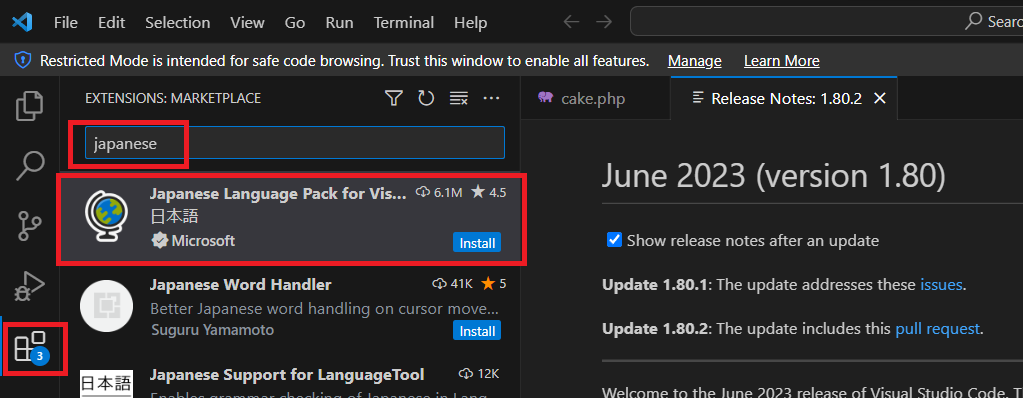Click the Japanese Support for LanguageTool icon
The image size is (1023, 402).
[106, 384]
